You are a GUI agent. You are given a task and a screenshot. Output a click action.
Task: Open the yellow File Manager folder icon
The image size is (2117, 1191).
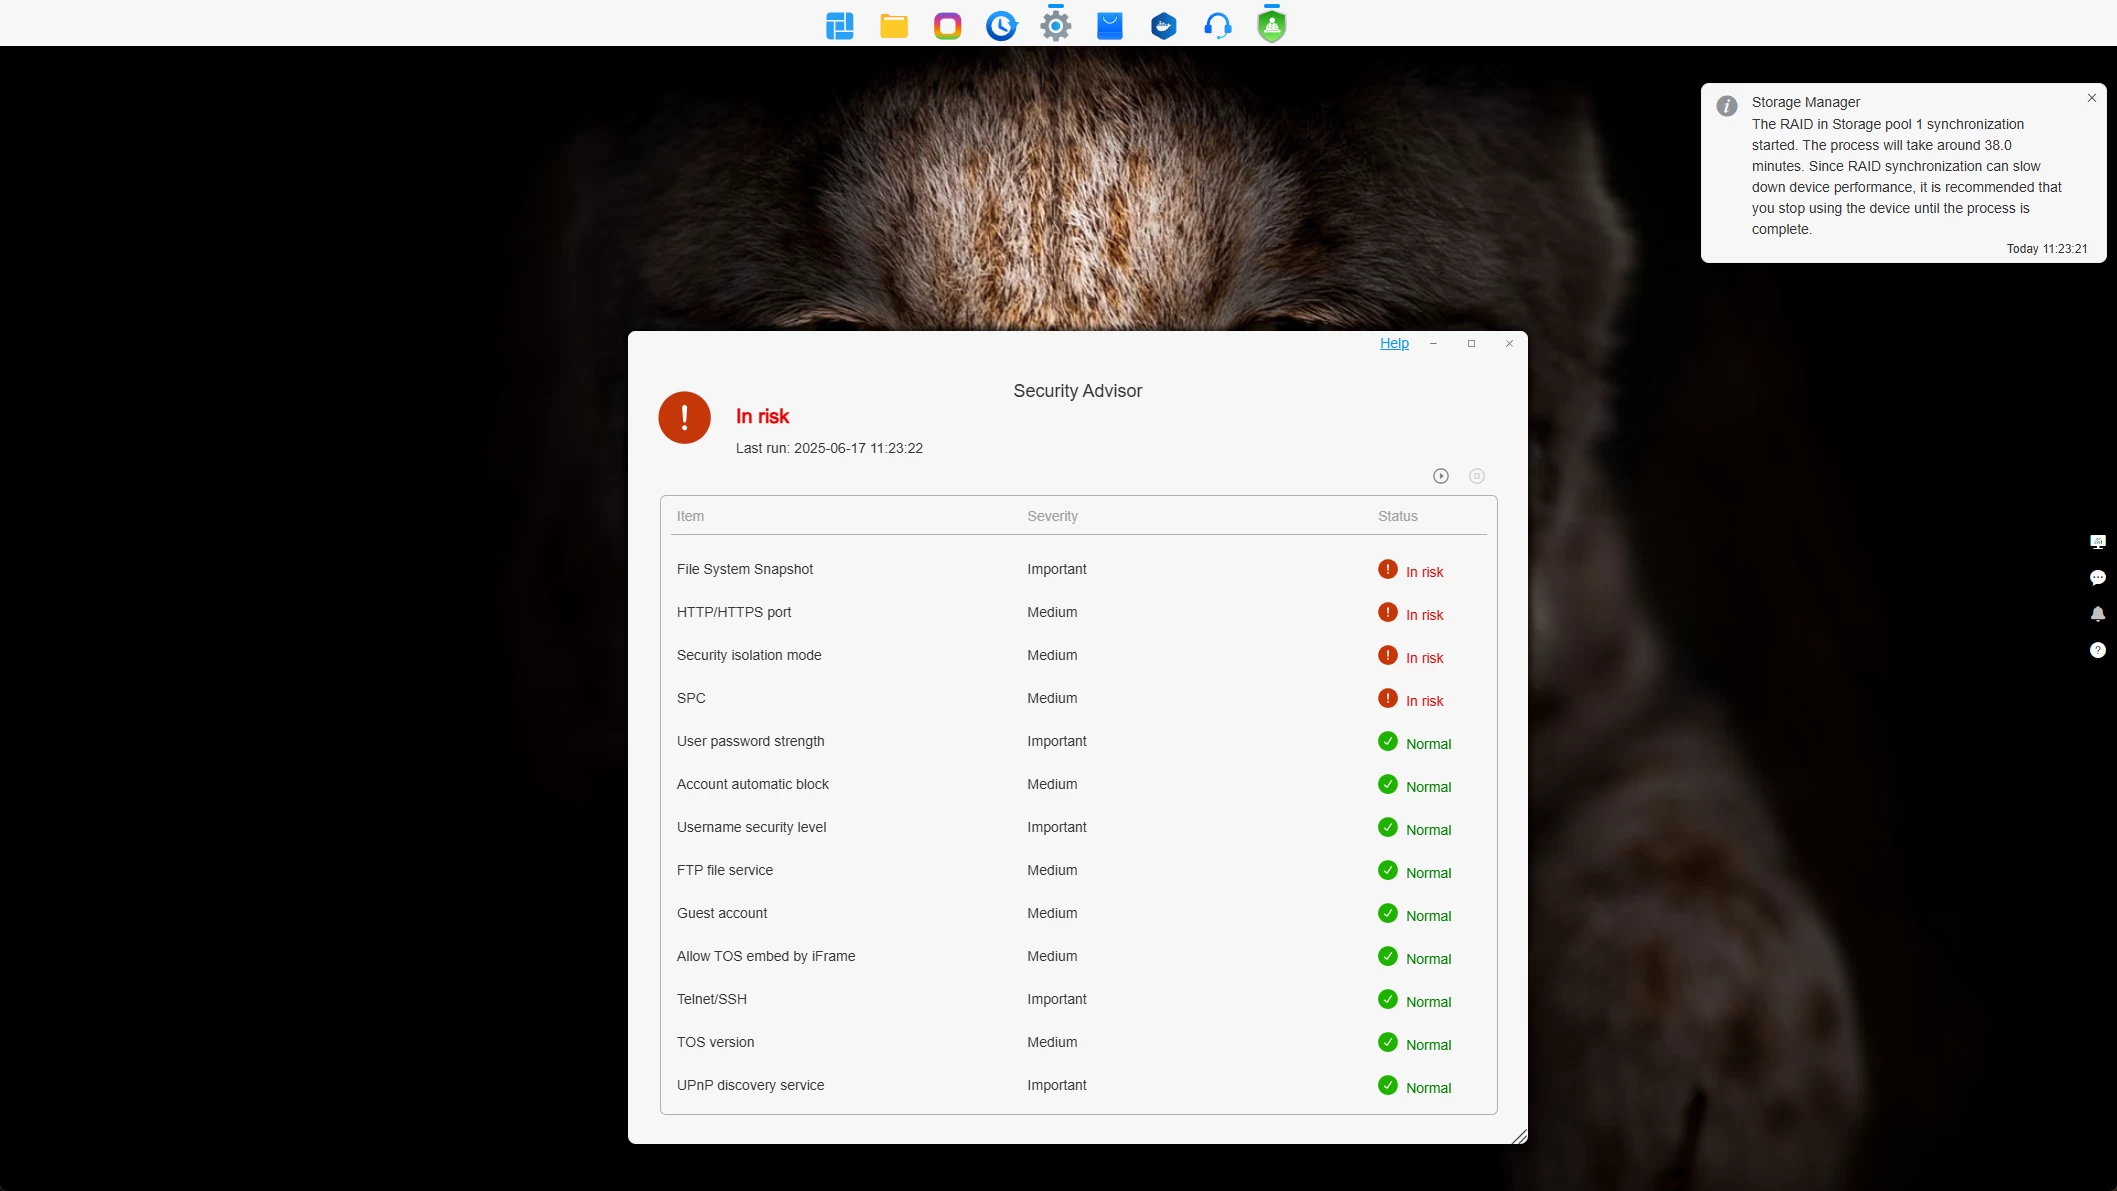(894, 26)
